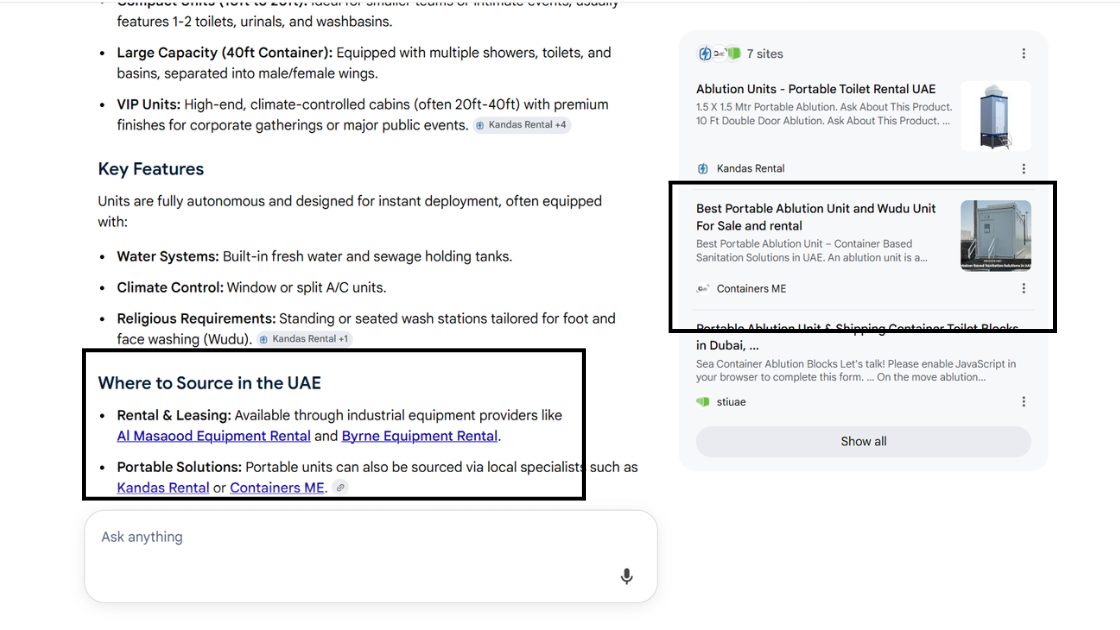Open the Kandas Rental link in Portable Solutions
This screenshot has height=630, width=1120.
[163, 488]
